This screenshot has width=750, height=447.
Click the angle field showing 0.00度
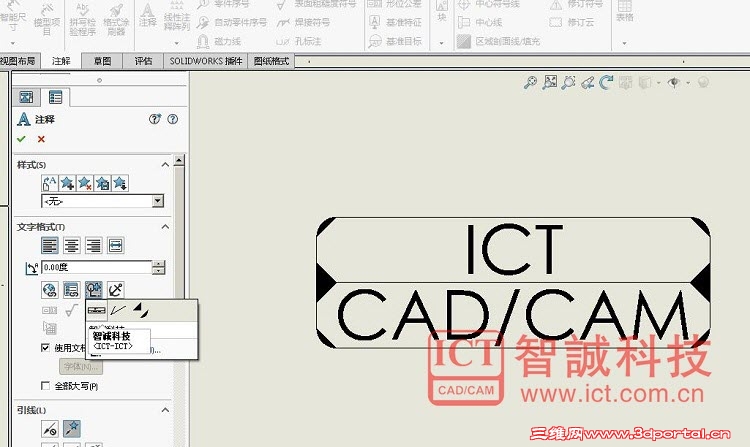[97, 267]
